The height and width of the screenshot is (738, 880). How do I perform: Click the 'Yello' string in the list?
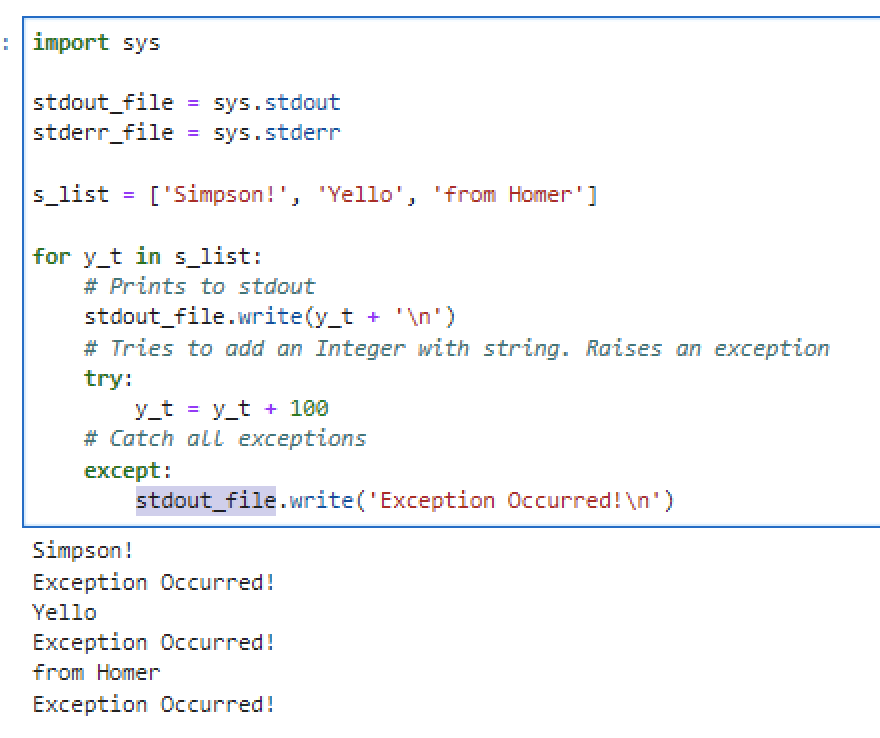point(360,195)
